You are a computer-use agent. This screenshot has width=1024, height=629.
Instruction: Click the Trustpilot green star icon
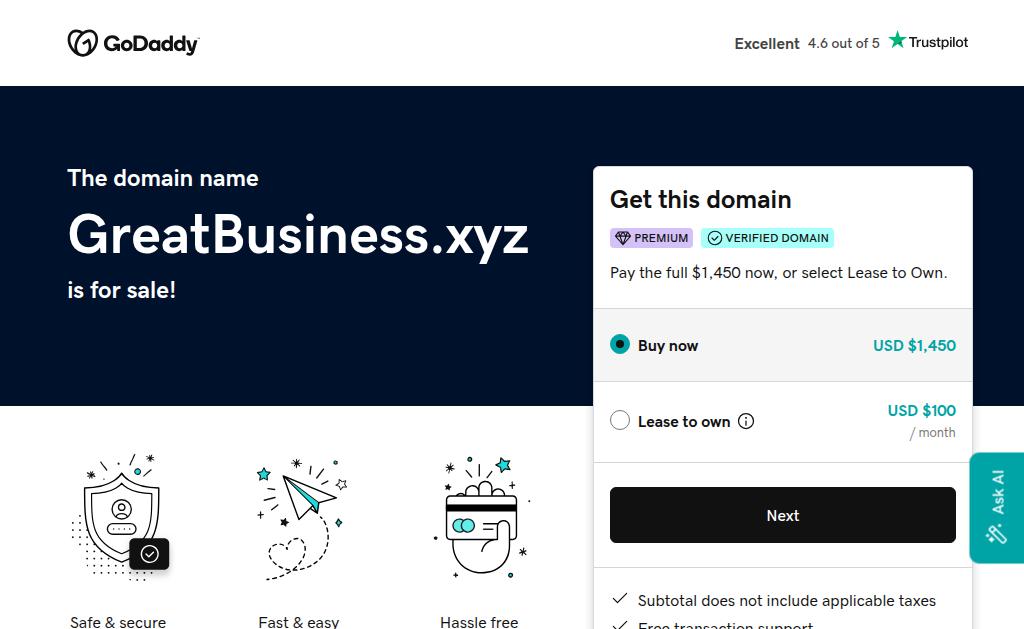click(x=897, y=40)
